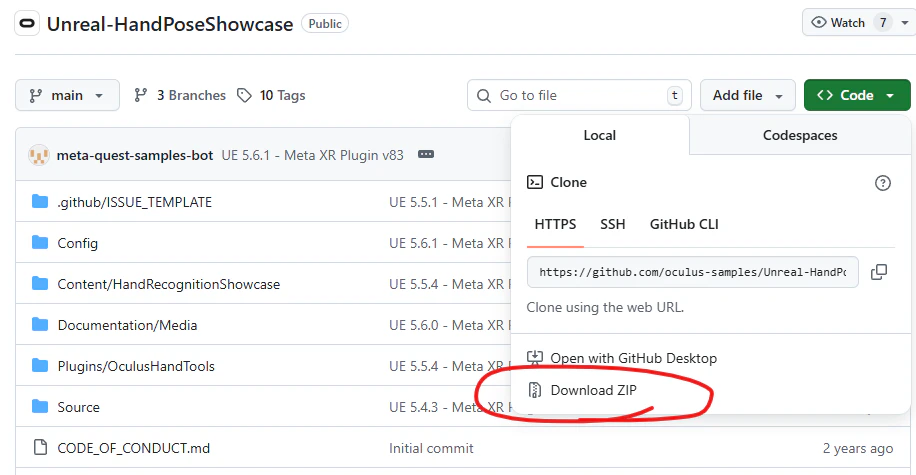916x475 pixels.
Task: Switch to the Local tab
Action: (x=600, y=136)
